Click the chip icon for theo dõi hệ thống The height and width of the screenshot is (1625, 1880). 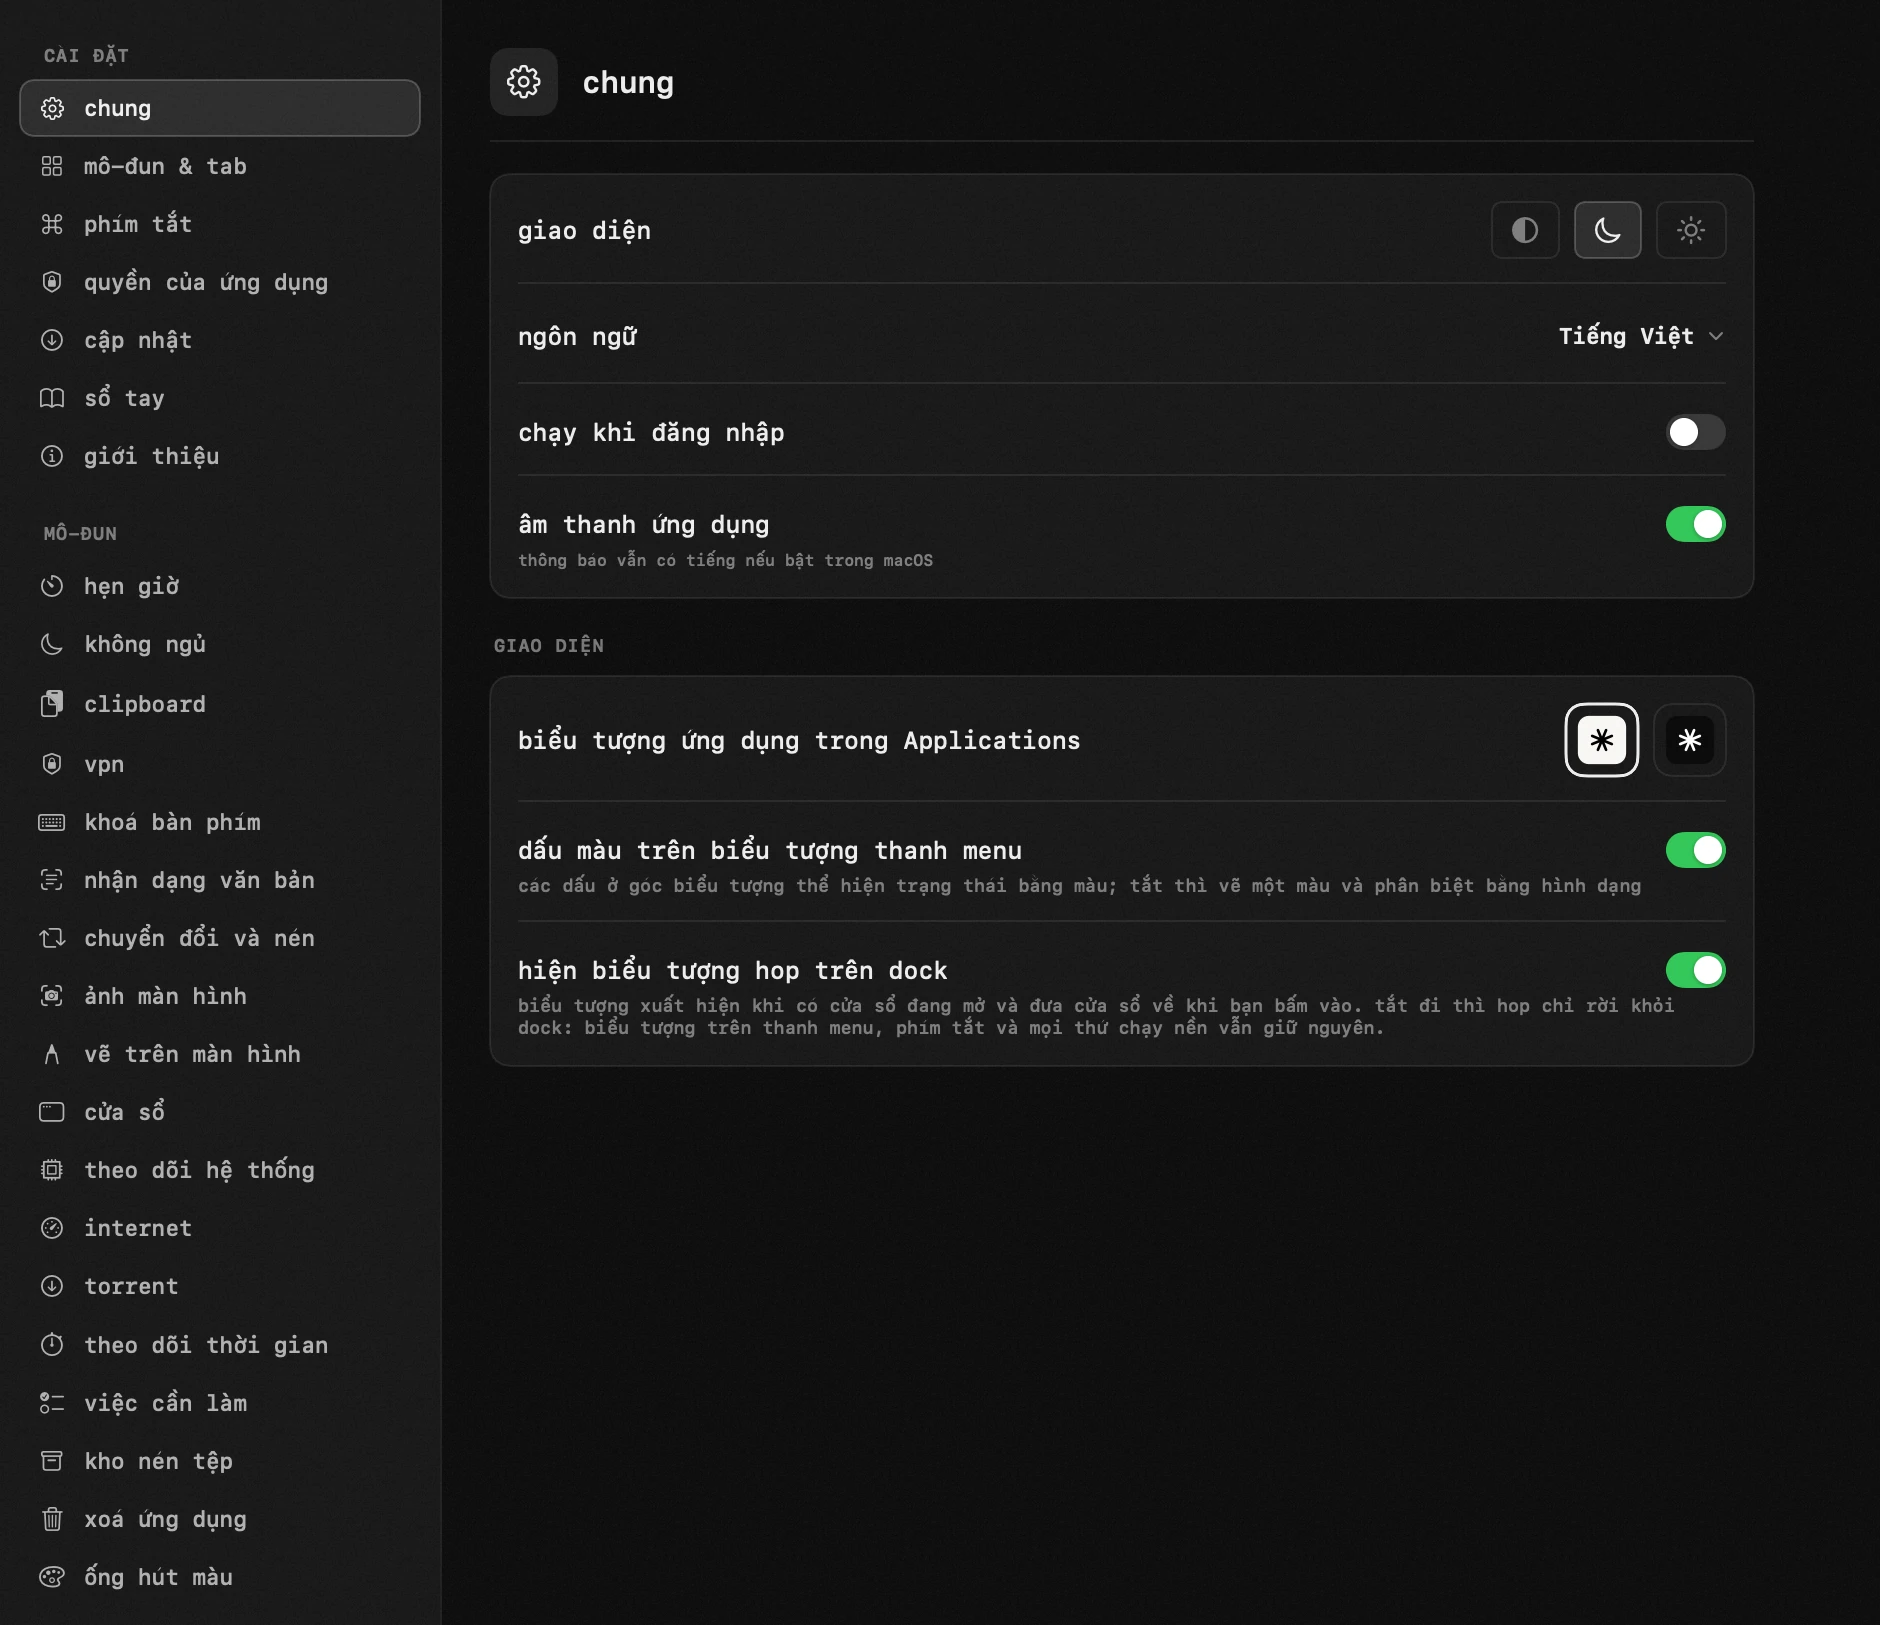tap(52, 1170)
